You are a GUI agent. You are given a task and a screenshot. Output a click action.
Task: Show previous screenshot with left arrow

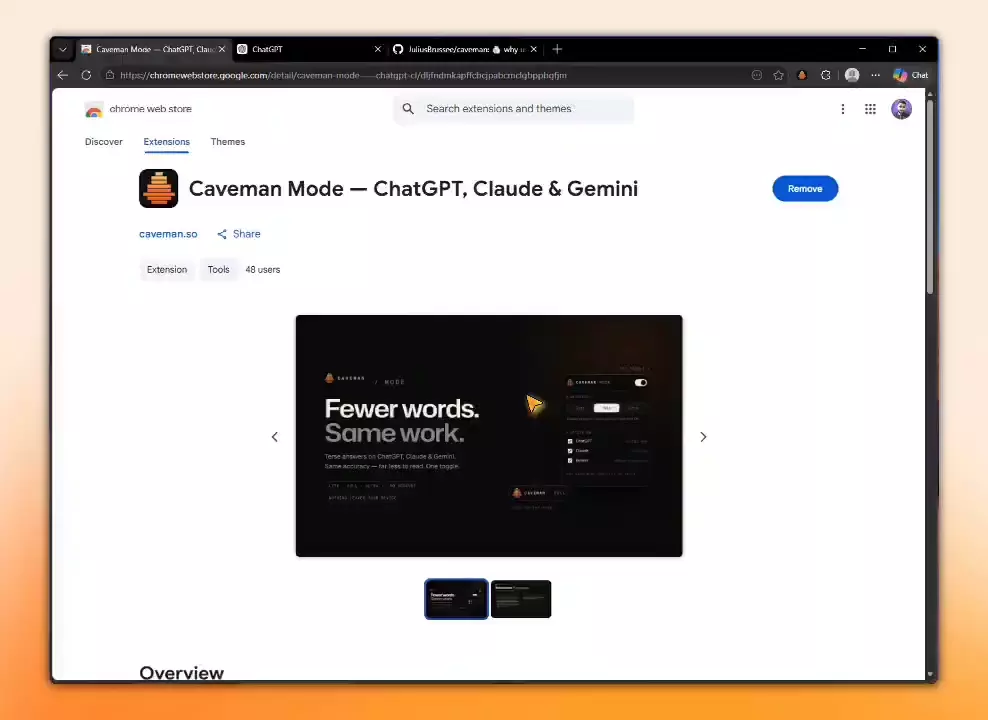tap(275, 437)
